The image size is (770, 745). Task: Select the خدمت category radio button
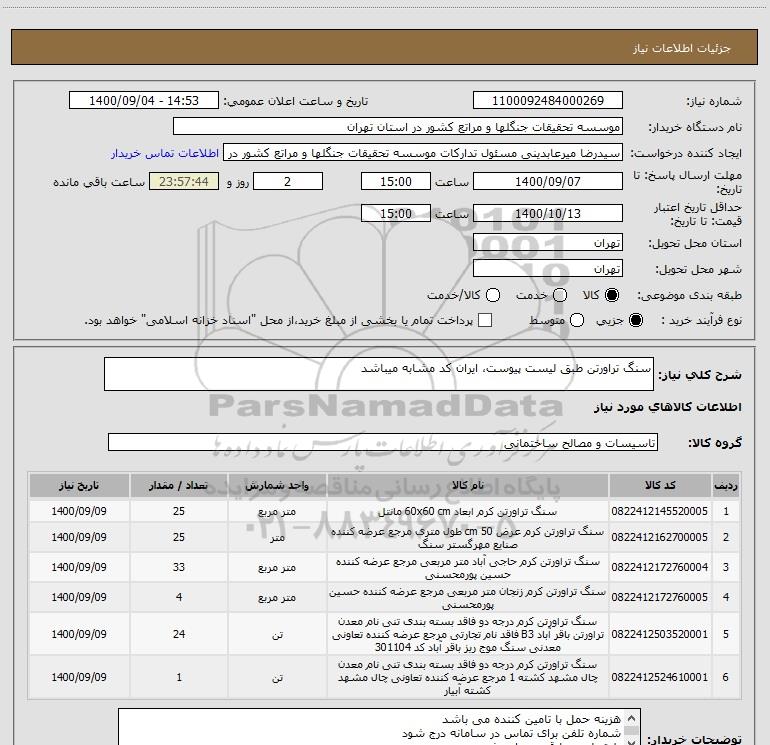click(560, 295)
